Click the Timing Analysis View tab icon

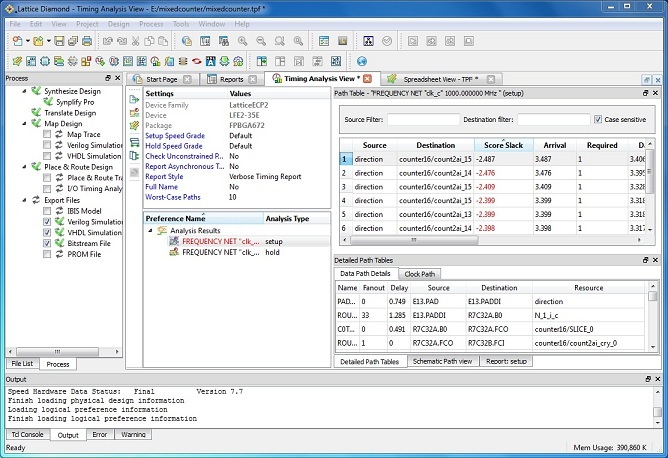tap(277, 79)
